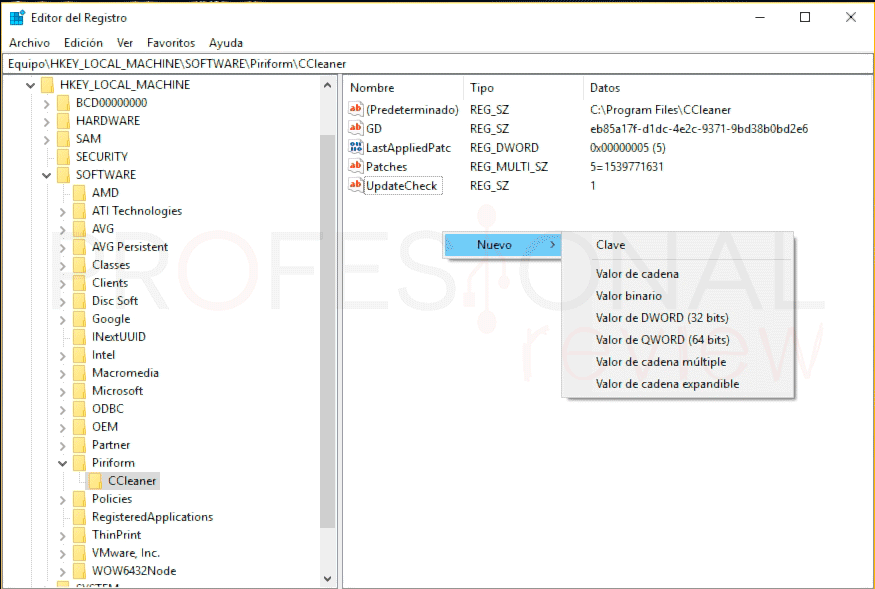
Task: Select Valor binario option
Action: coord(677,296)
